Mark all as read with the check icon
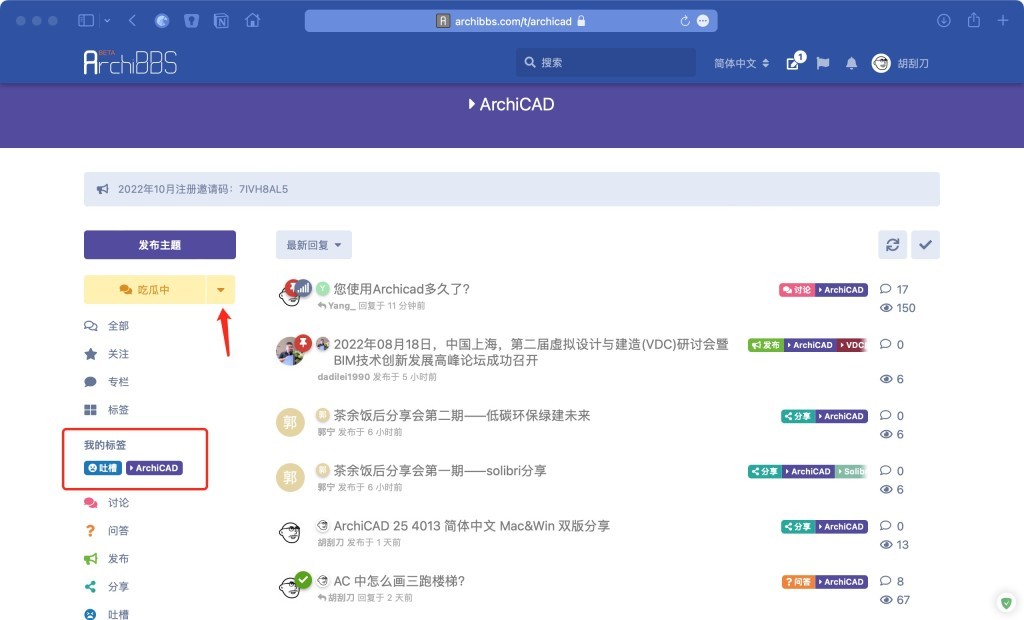This screenshot has width=1024, height=620. click(925, 245)
